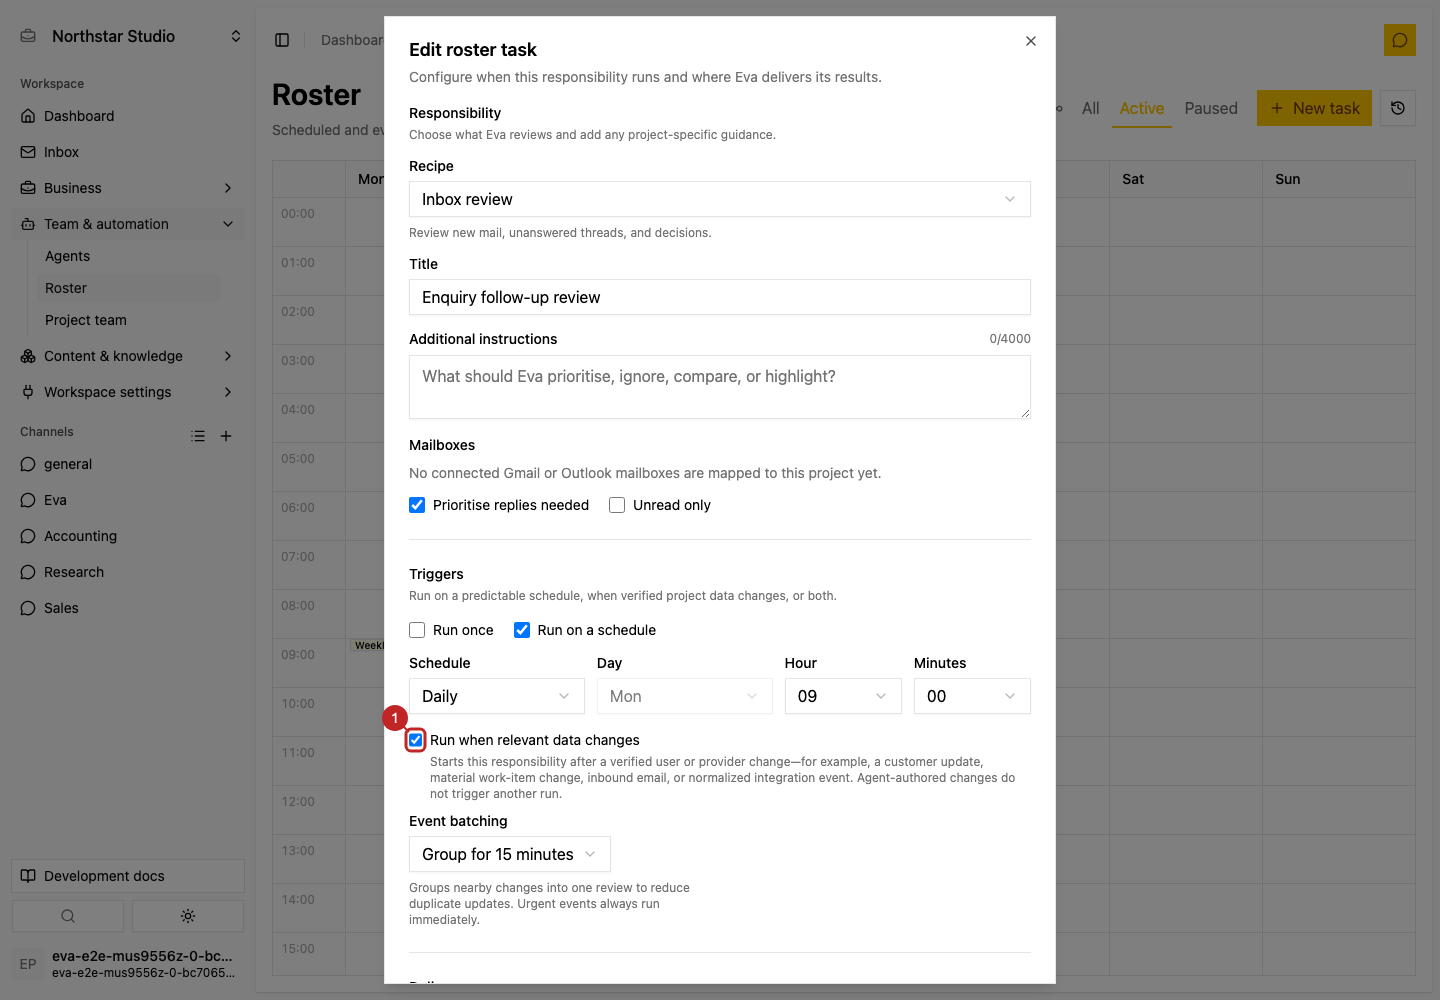Image resolution: width=1440 pixels, height=1000 pixels.
Task: Enable the Unread only checkbox
Action: click(x=617, y=505)
